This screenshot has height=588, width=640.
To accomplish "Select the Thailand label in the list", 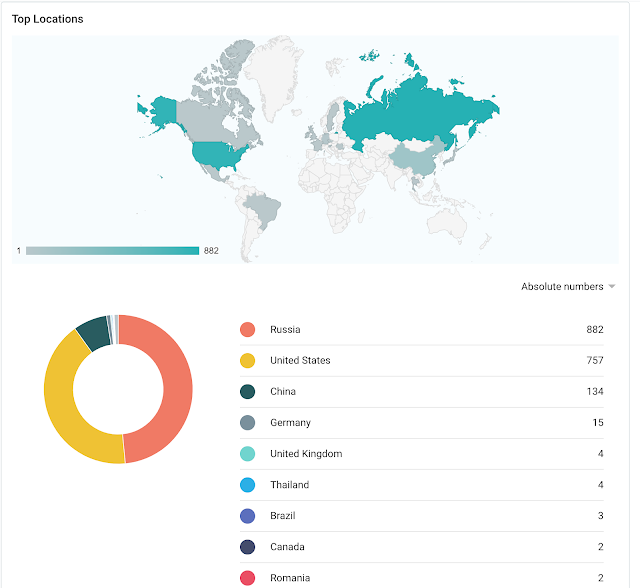I will (289, 485).
